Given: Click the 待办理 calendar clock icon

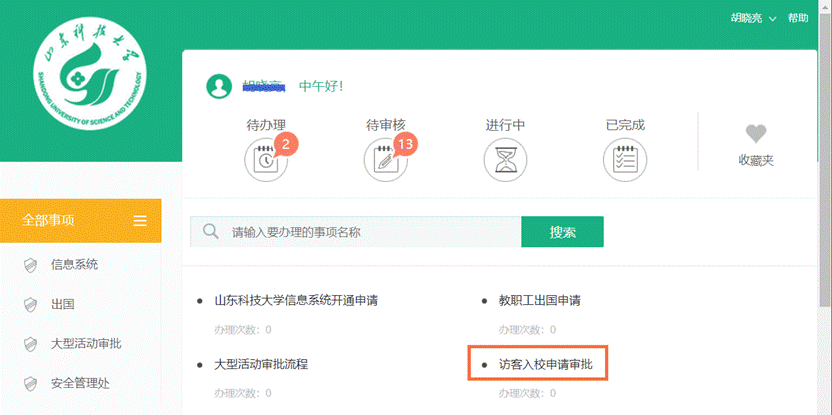Looking at the screenshot, I should point(265,159).
